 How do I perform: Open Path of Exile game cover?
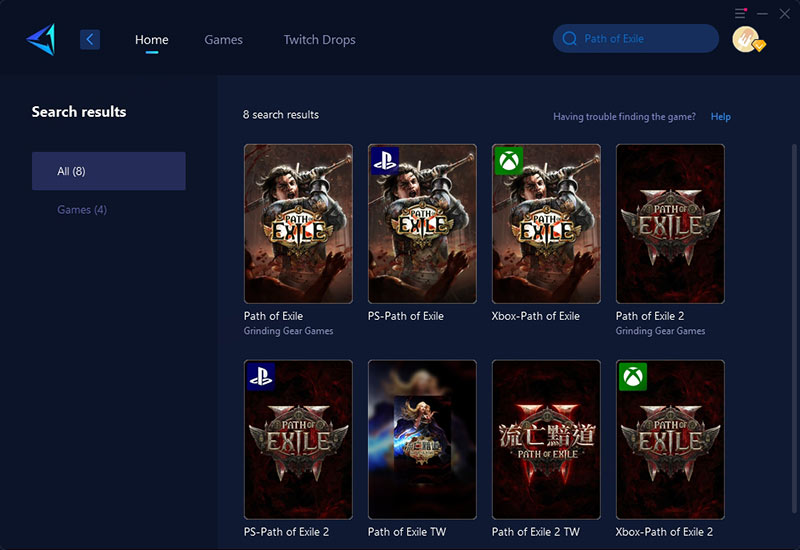tap(298, 223)
